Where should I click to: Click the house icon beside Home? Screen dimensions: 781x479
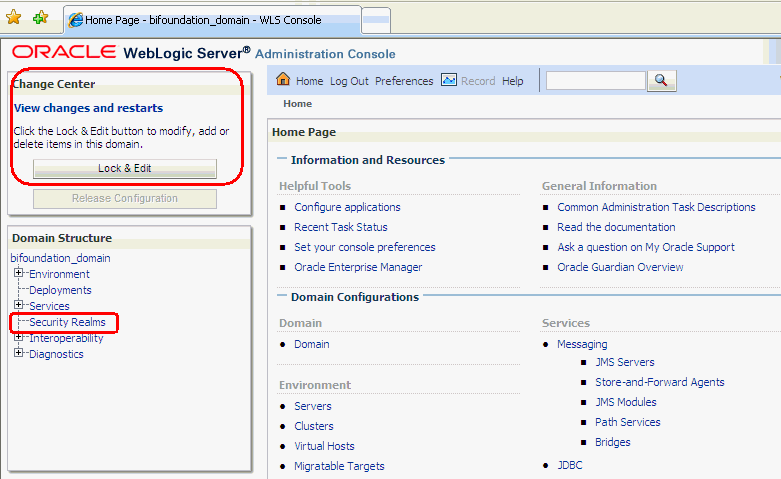283,79
